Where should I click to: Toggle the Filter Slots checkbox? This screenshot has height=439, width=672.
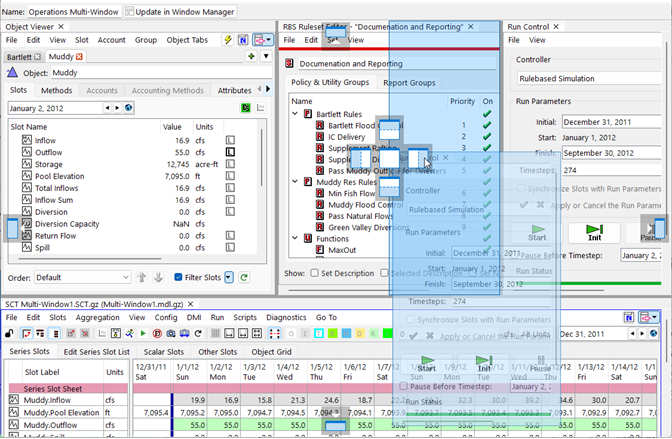pyautogui.click(x=178, y=277)
